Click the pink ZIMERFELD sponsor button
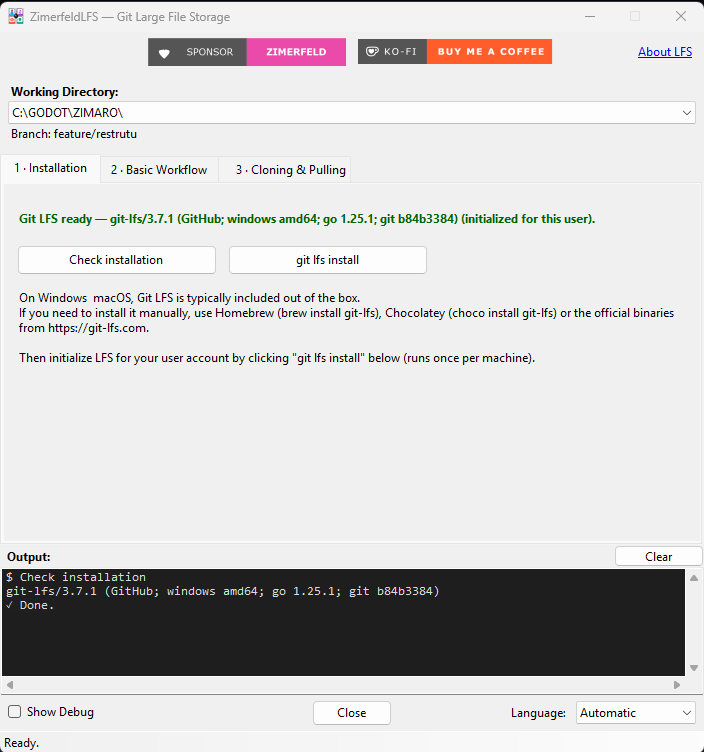 pos(296,52)
